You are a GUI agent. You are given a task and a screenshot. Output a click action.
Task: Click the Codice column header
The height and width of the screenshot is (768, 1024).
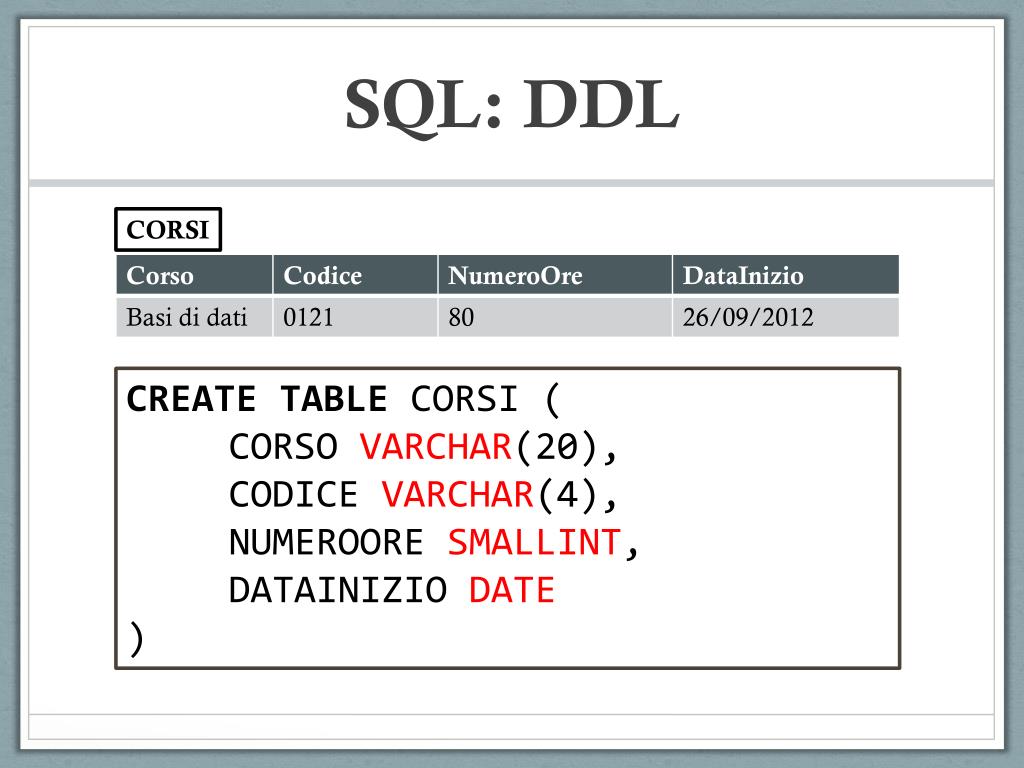click(x=355, y=275)
